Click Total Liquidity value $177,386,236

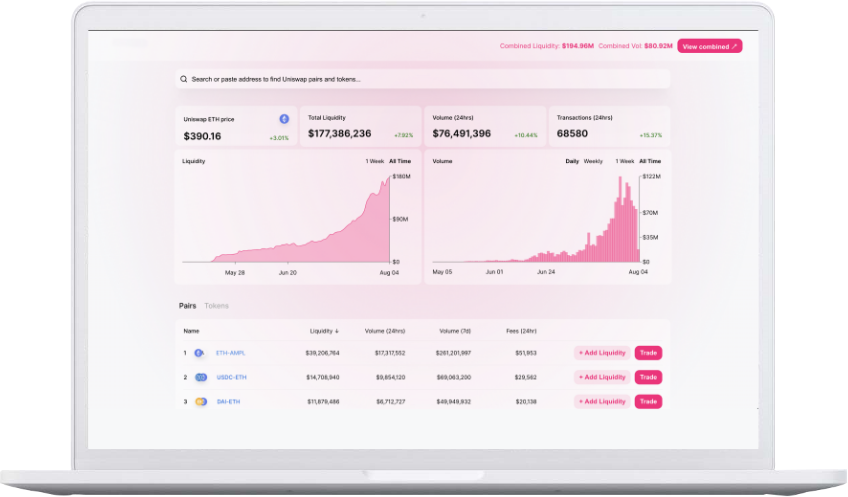pyautogui.click(x=340, y=134)
